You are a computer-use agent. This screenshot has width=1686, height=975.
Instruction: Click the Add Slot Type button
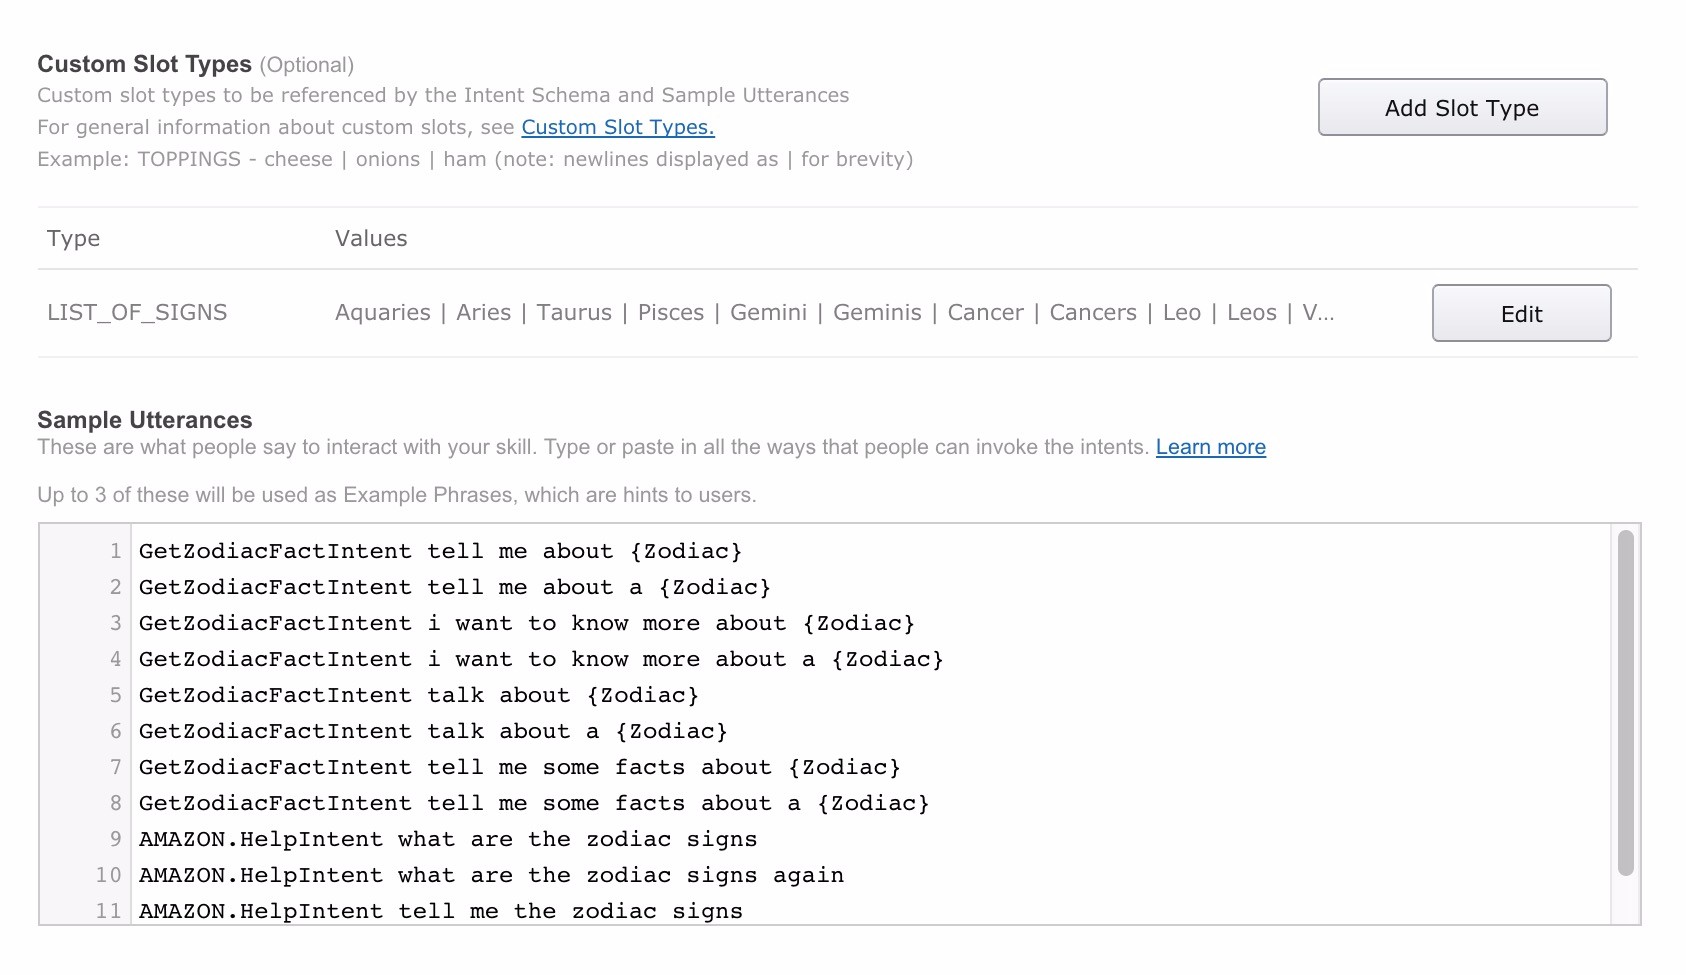coord(1461,108)
